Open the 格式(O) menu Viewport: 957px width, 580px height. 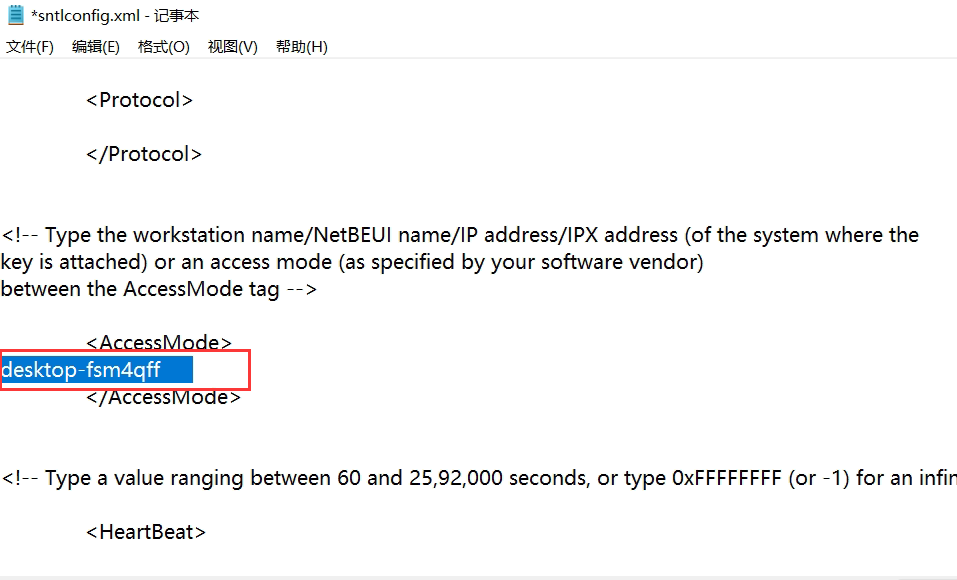pyautogui.click(x=163, y=47)
